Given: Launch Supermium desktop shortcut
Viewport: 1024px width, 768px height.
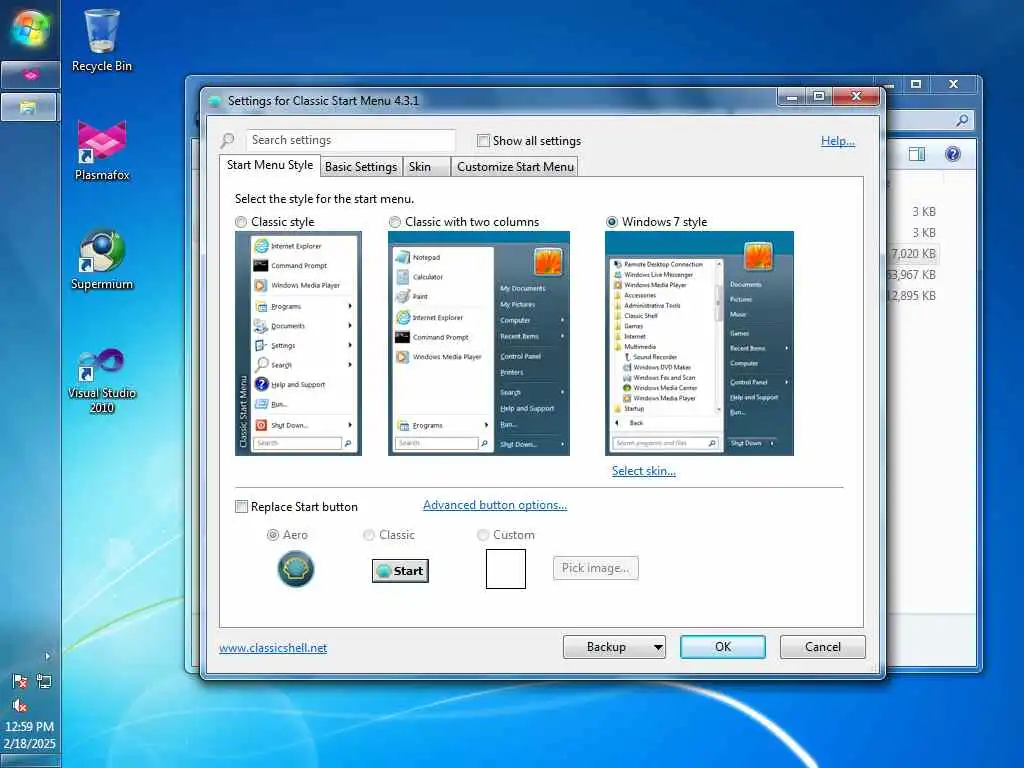Looking at the screenshot, I should 102,259.
